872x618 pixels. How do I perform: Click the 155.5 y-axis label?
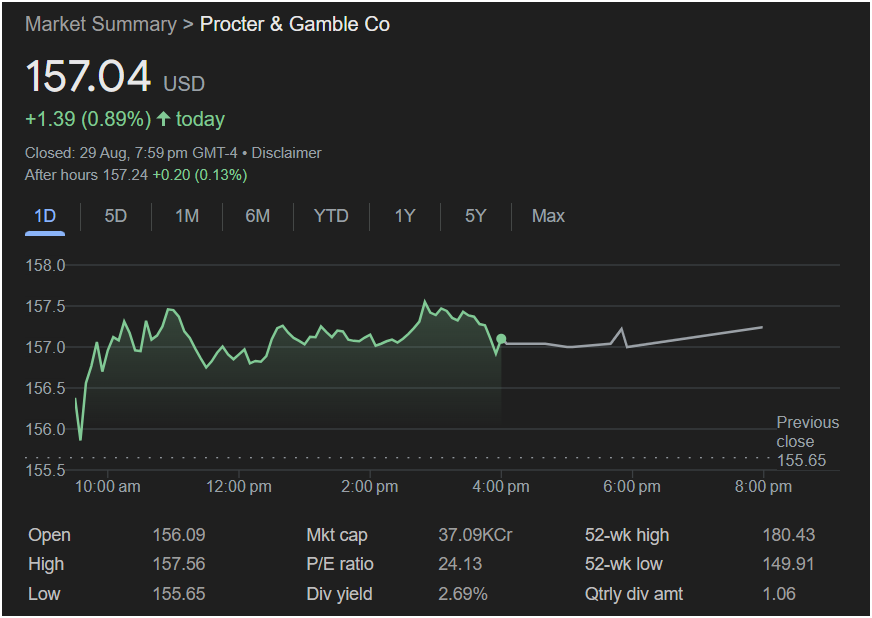(45, 471)
